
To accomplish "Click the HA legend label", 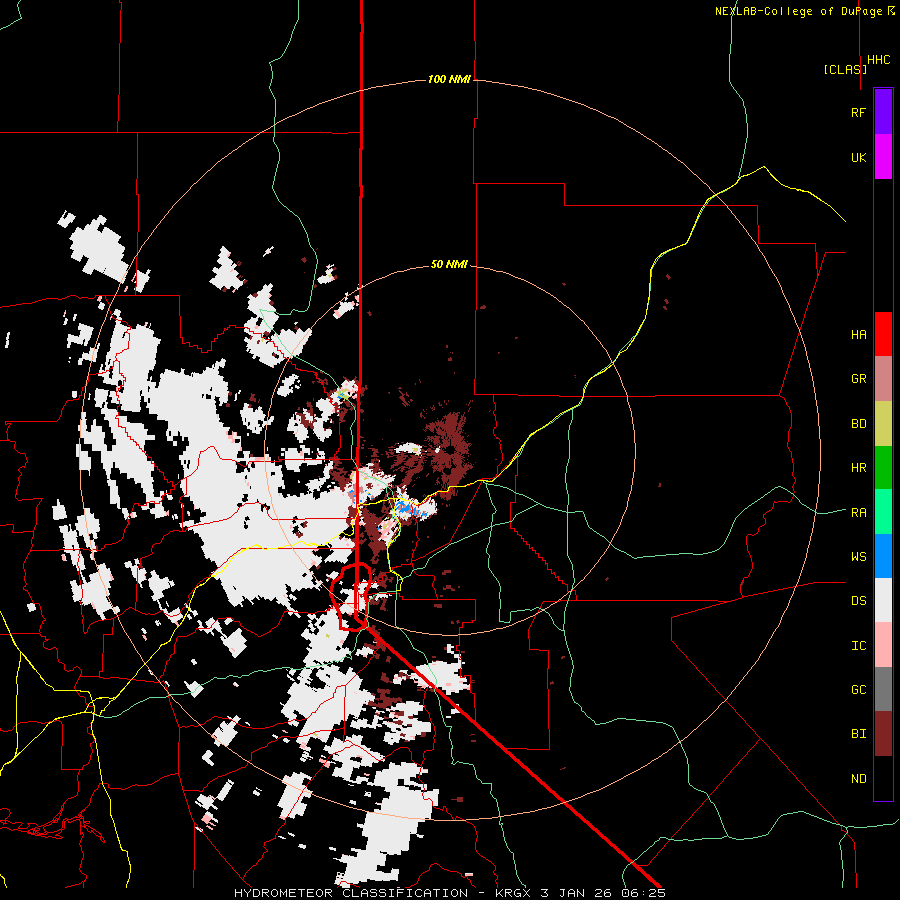I will click(858, 335).
